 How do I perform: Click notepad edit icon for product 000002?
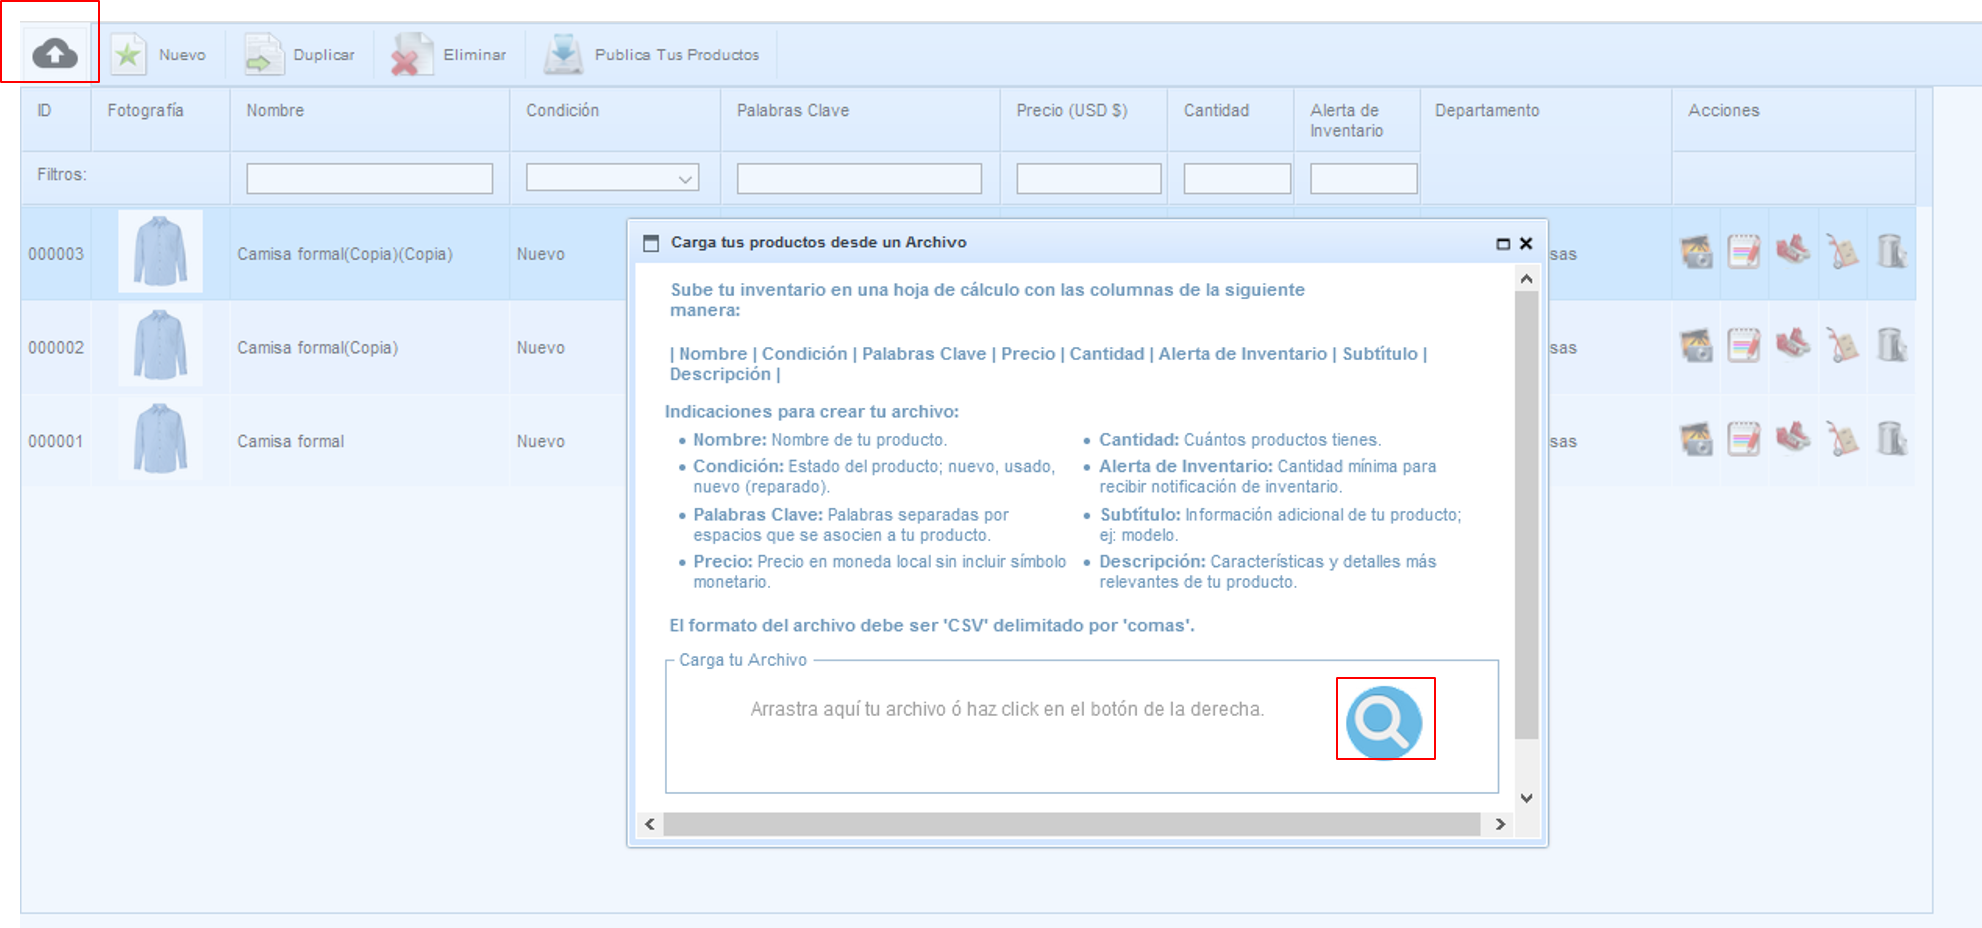point(1743,346)
